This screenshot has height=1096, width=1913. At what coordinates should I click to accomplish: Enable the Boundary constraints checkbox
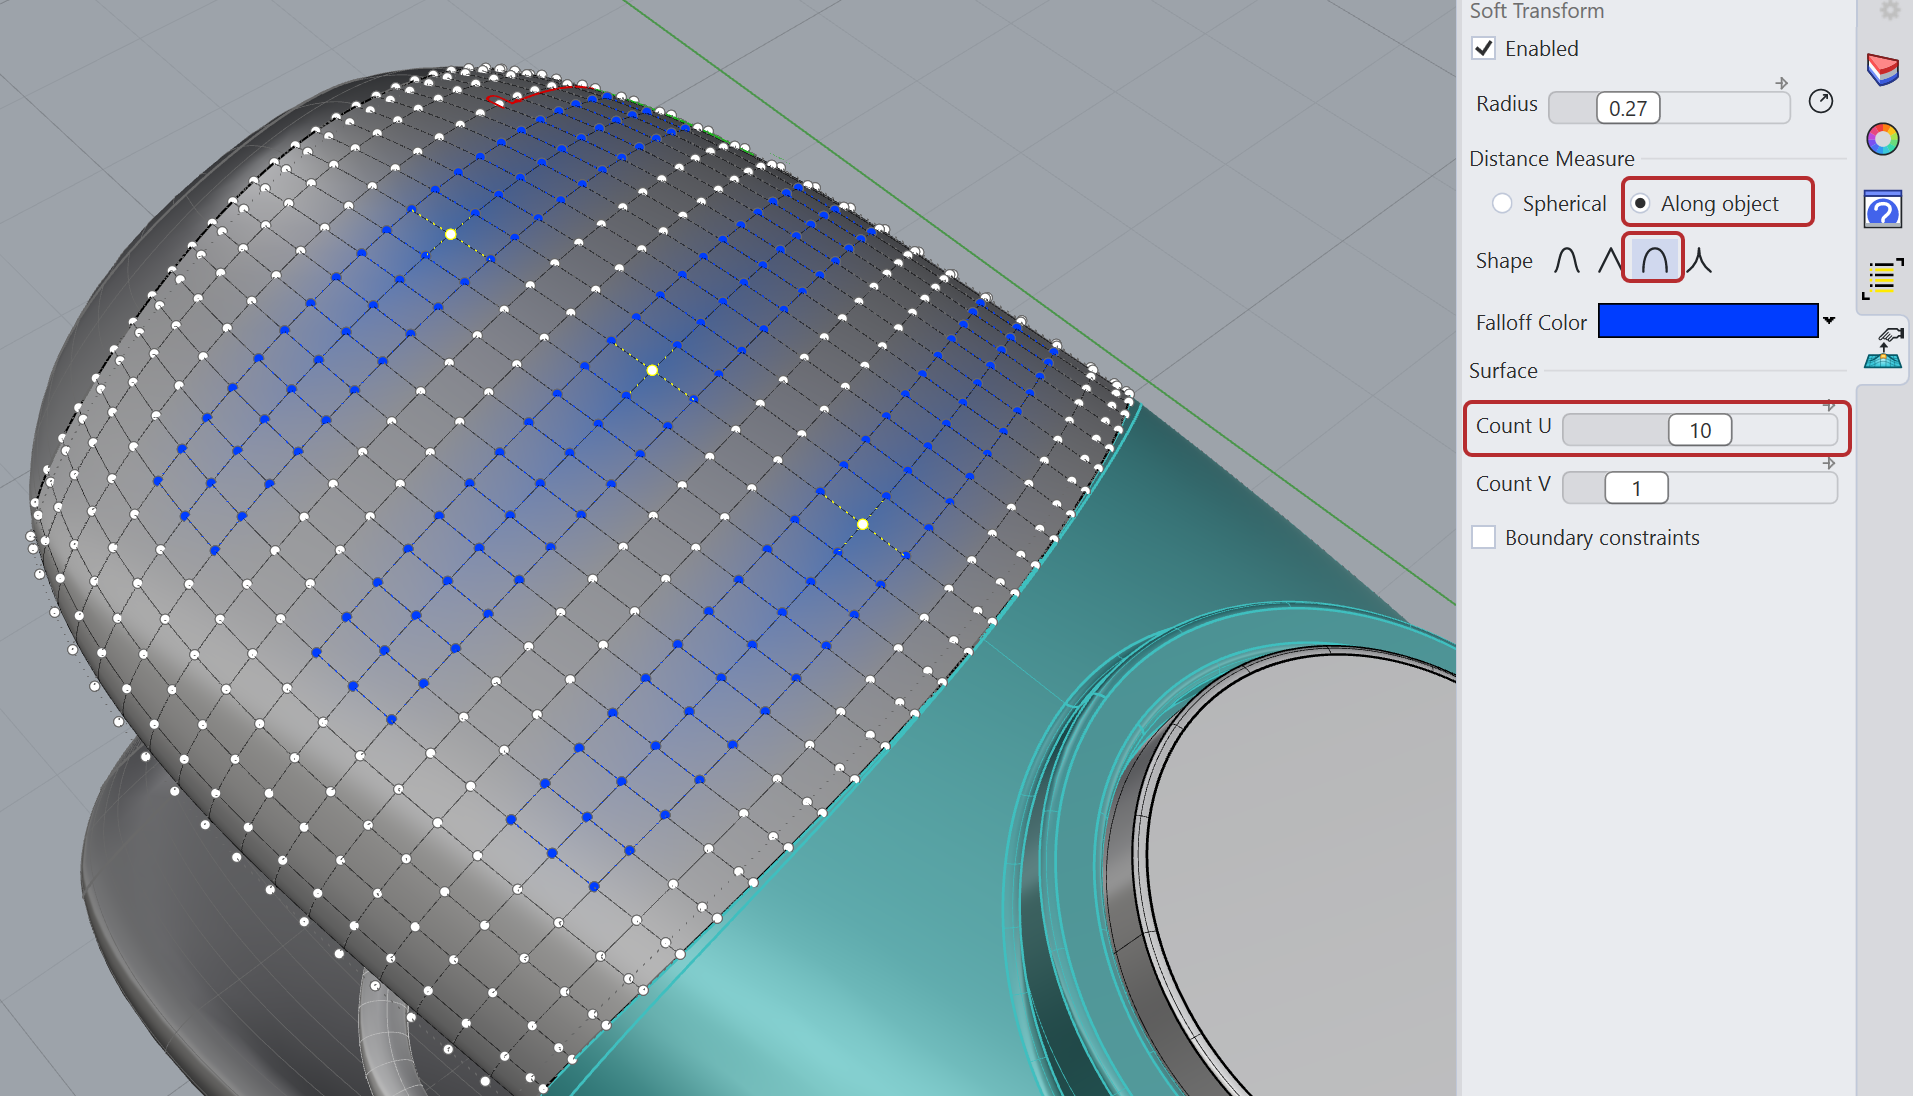pos(1484,537)
